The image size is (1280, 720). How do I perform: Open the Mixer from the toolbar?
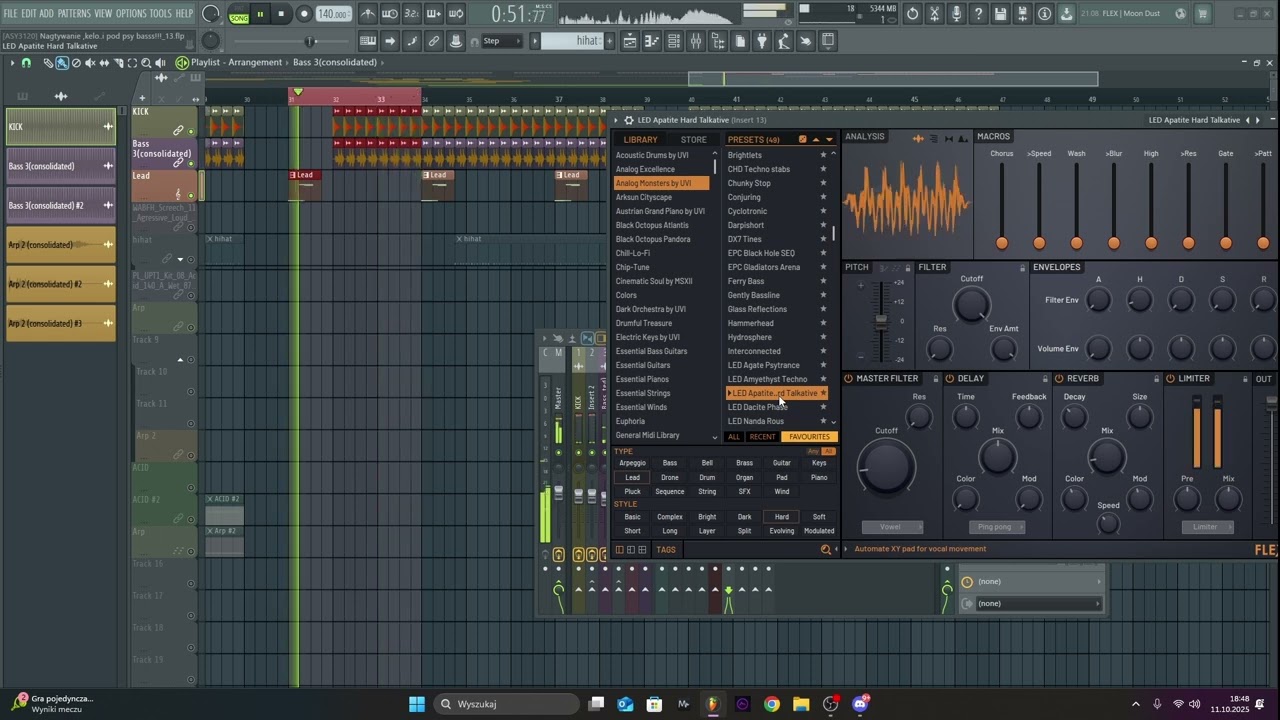(695, 41)
